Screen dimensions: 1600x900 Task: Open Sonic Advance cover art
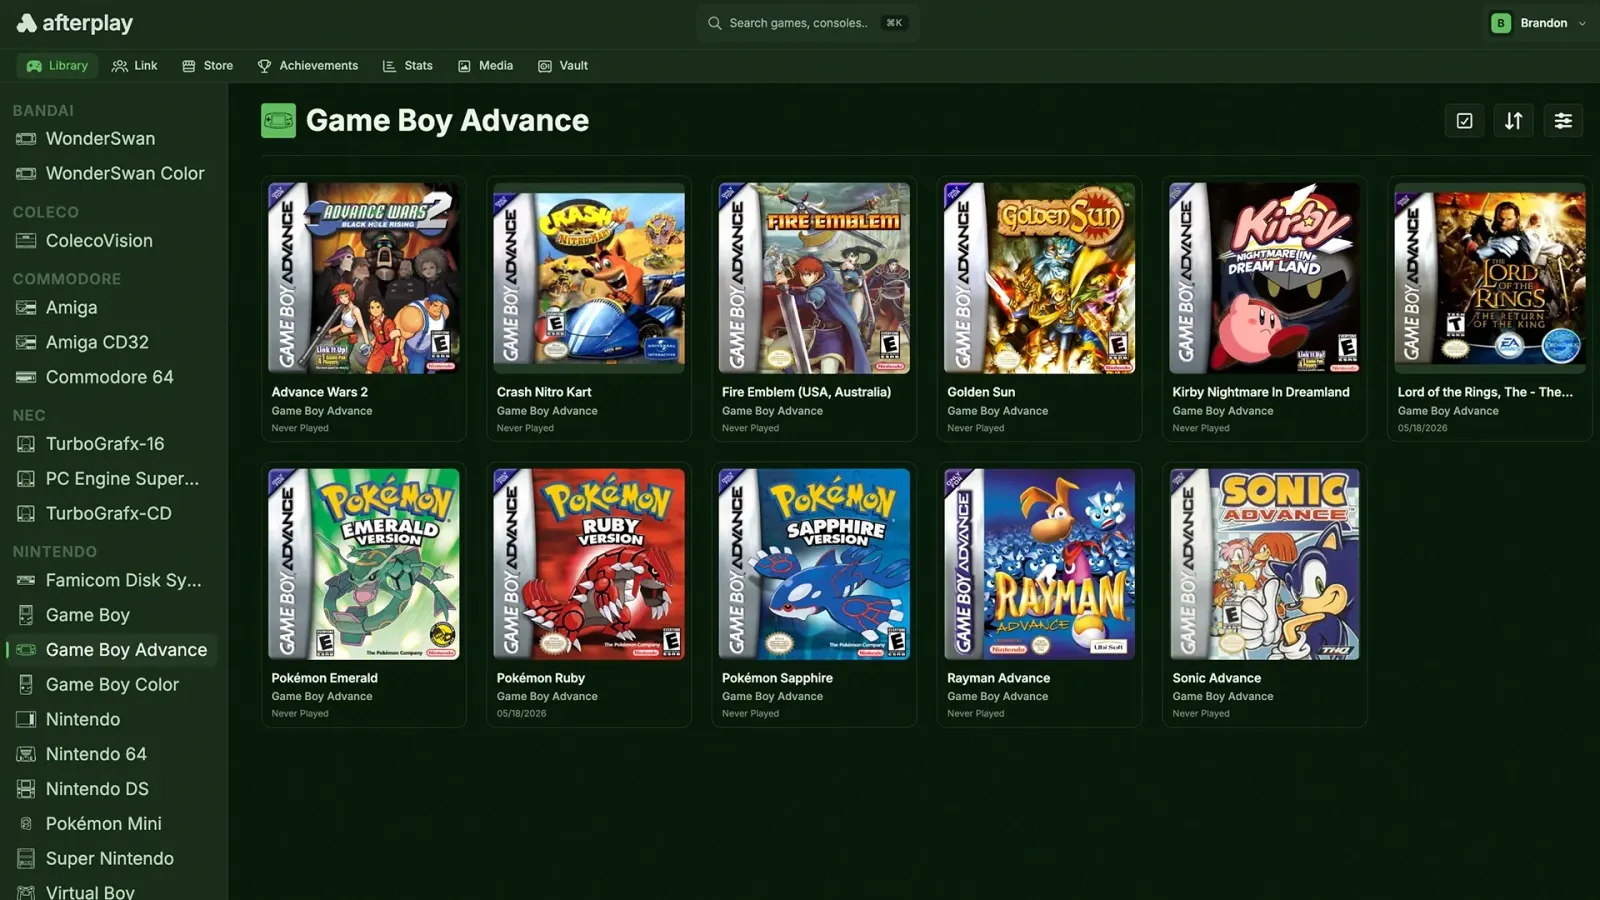coord(1264,564)
